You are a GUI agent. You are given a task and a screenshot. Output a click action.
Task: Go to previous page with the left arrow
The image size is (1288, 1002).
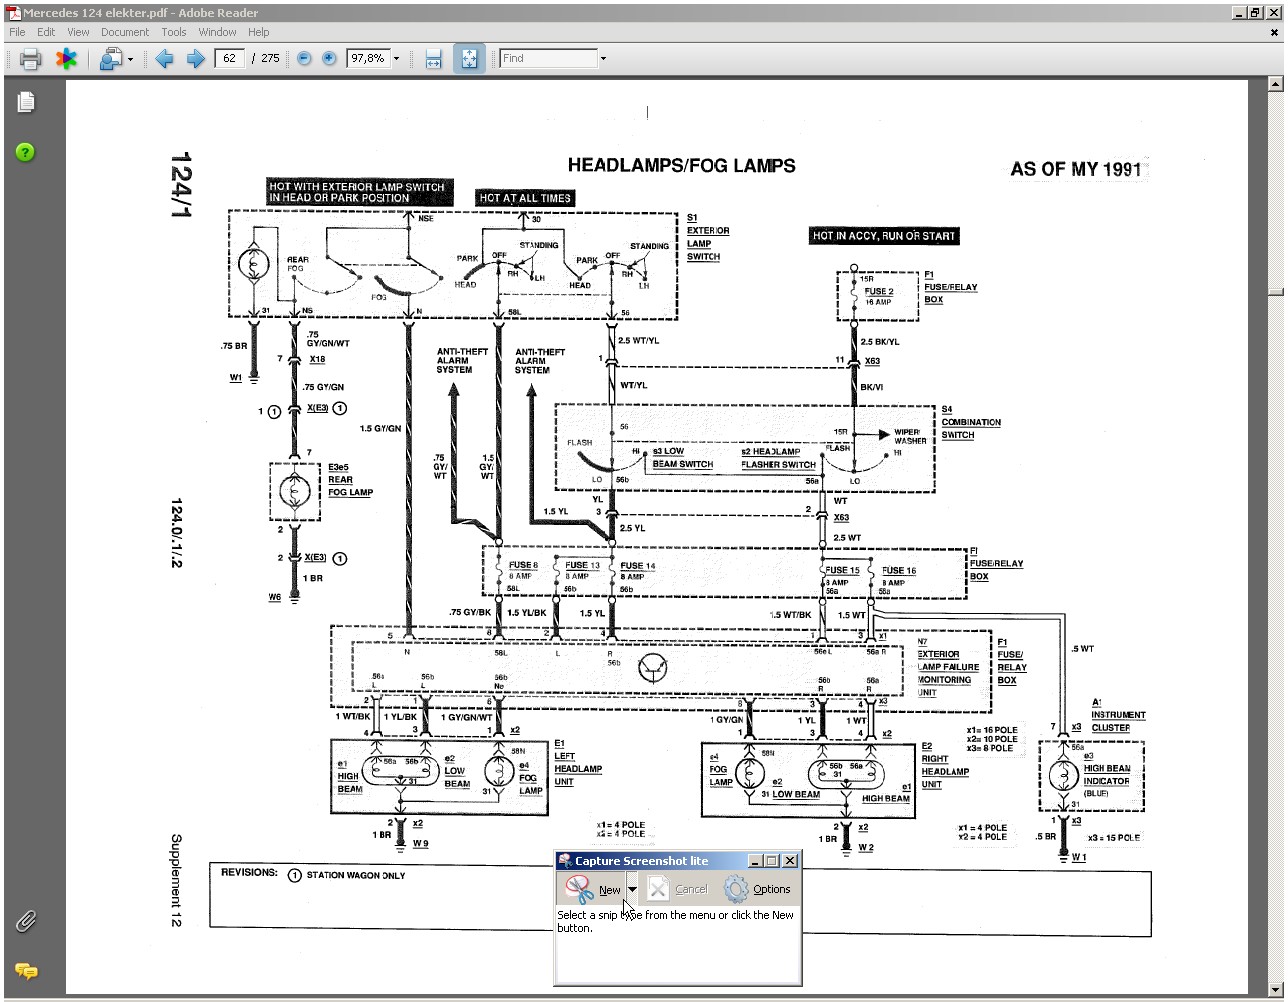[x=165, y=59]
